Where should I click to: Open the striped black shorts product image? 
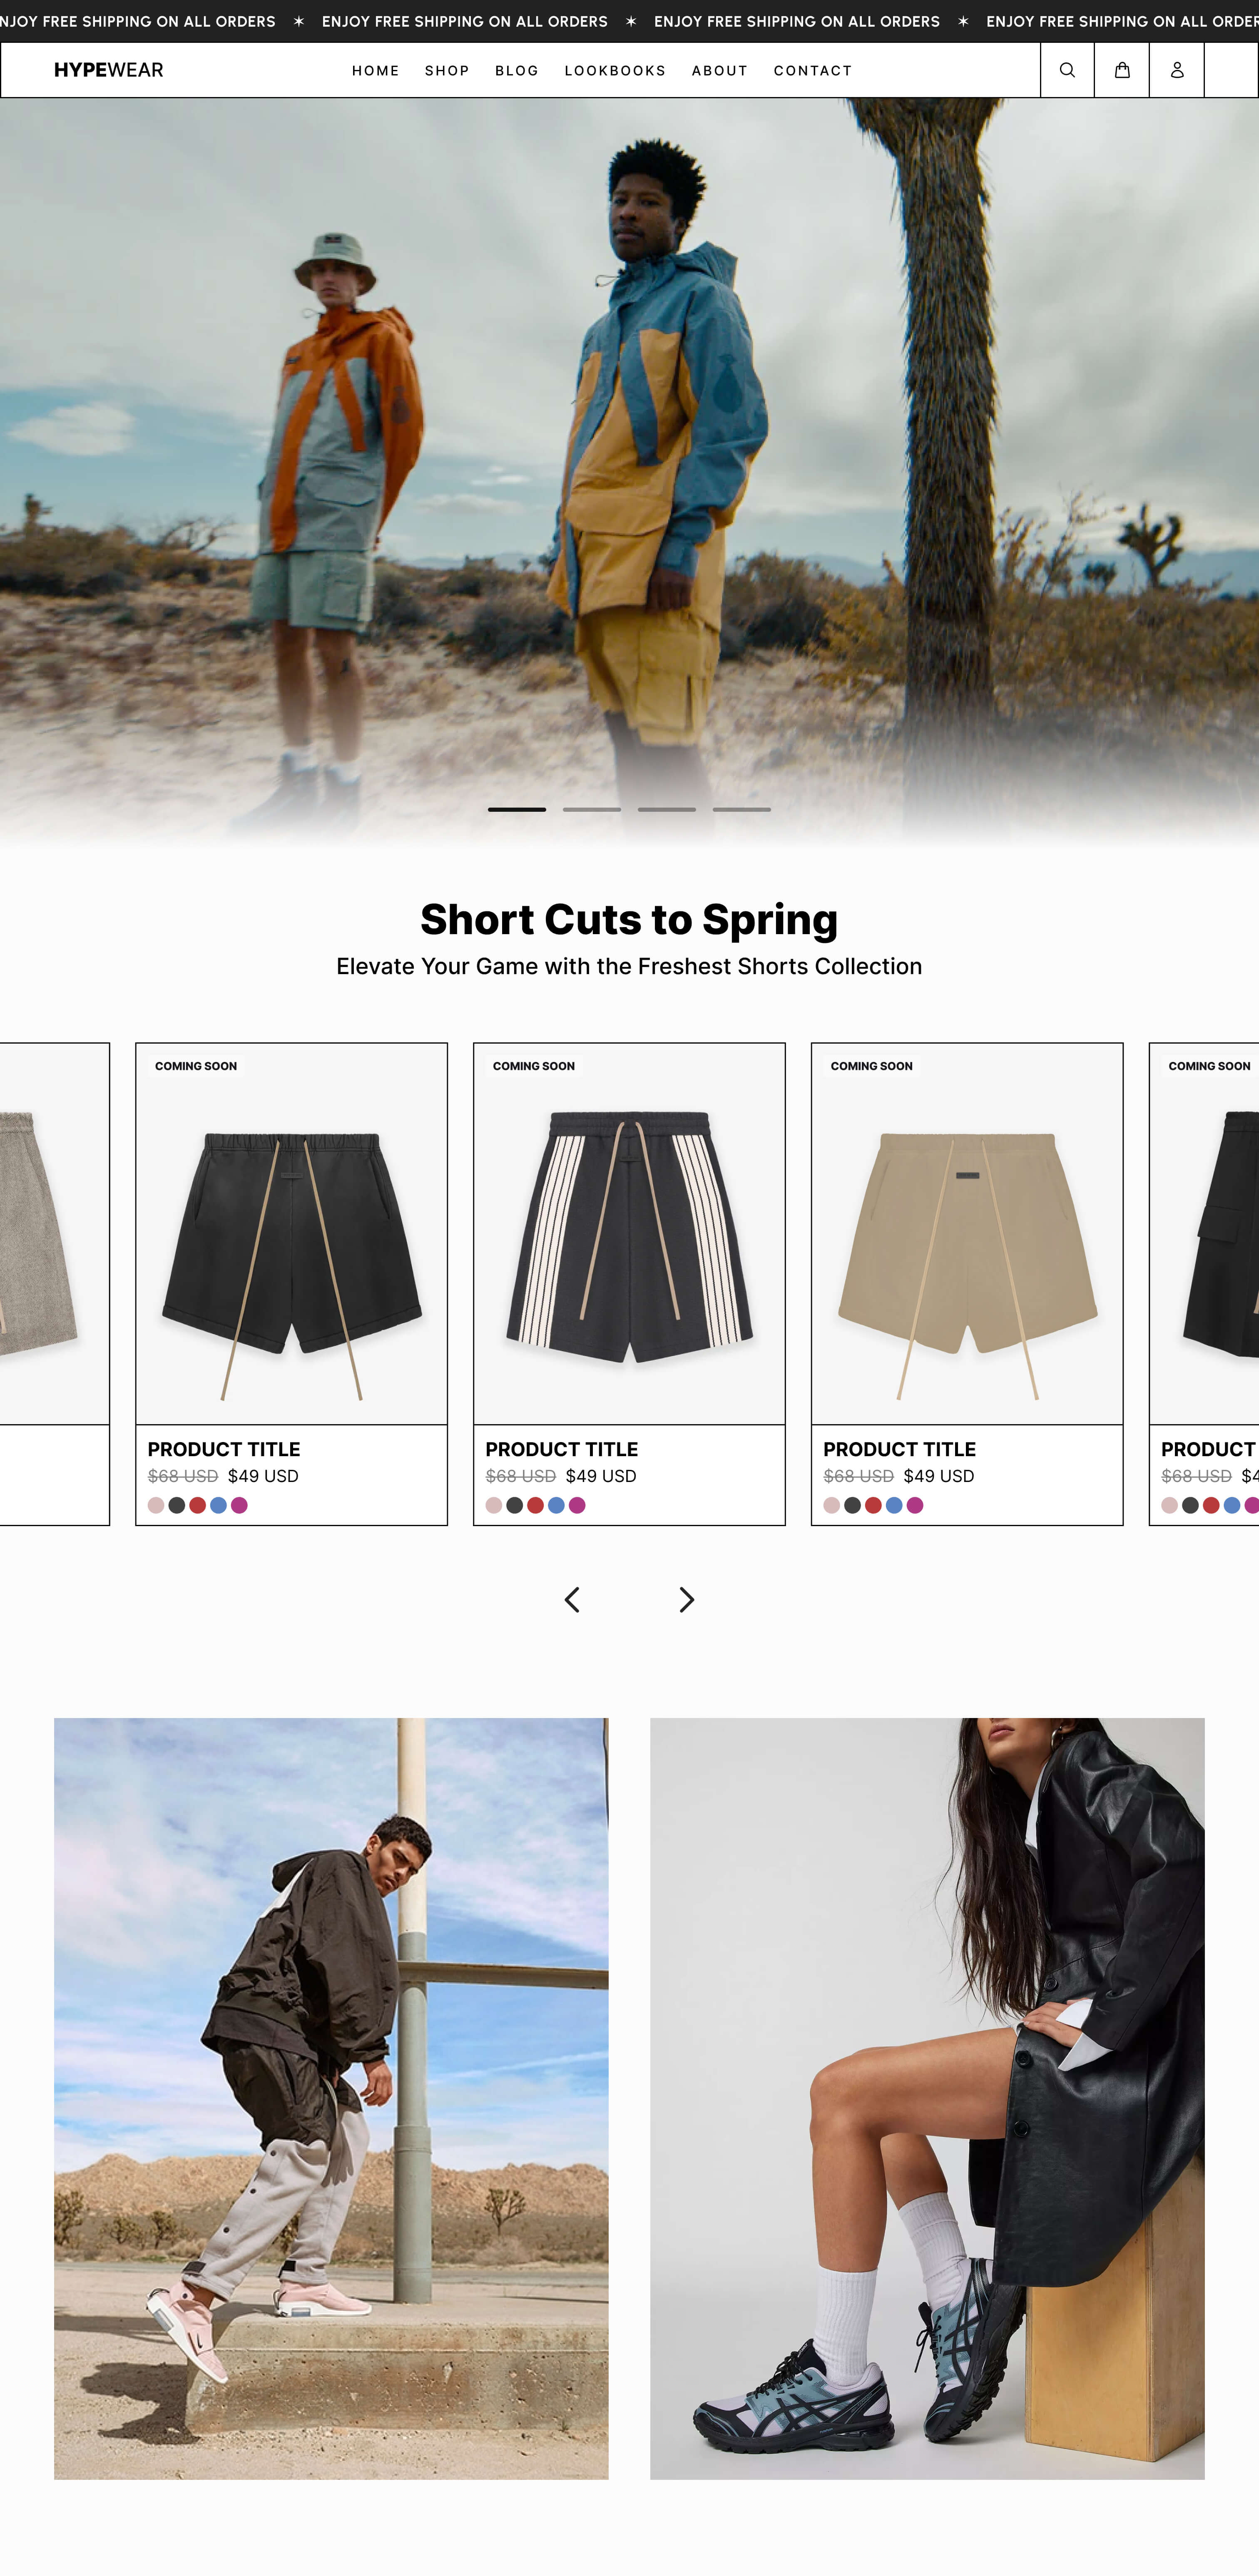629,1234
